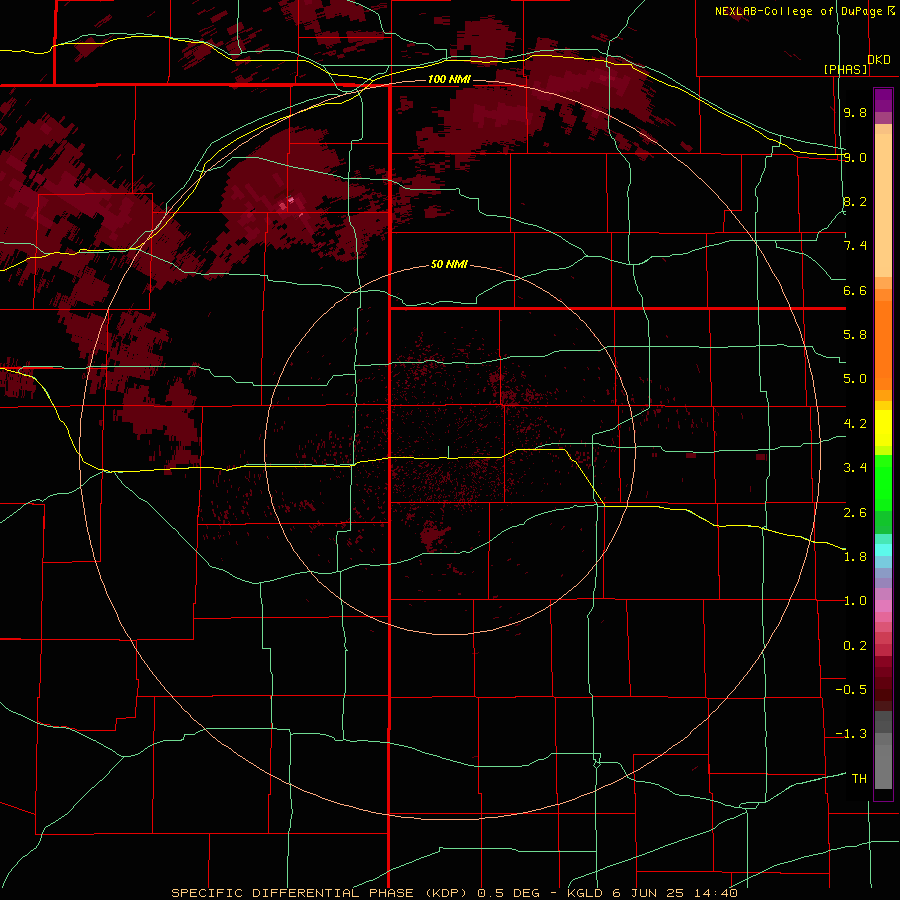
Task: Click the cyan segment of the color bar
Action: pos(883,550)
